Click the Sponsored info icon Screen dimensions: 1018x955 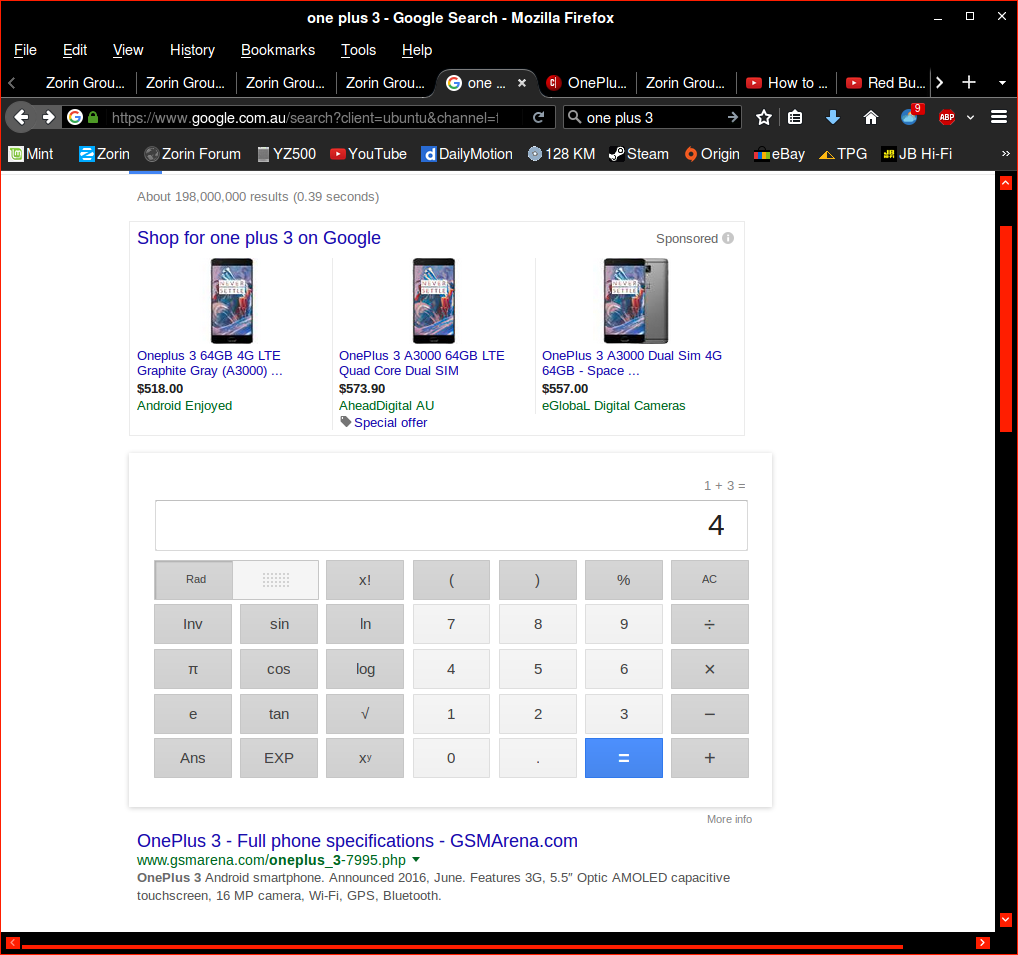[x=728, y=239]
